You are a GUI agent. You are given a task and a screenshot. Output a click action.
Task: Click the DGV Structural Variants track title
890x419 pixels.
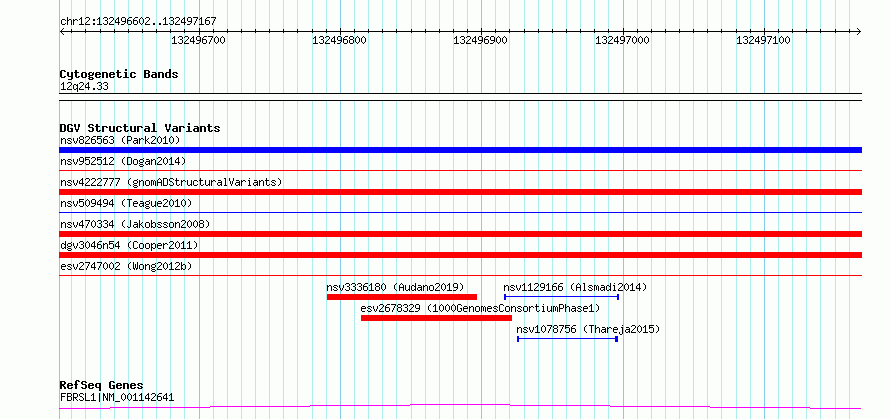click(140, 128)
